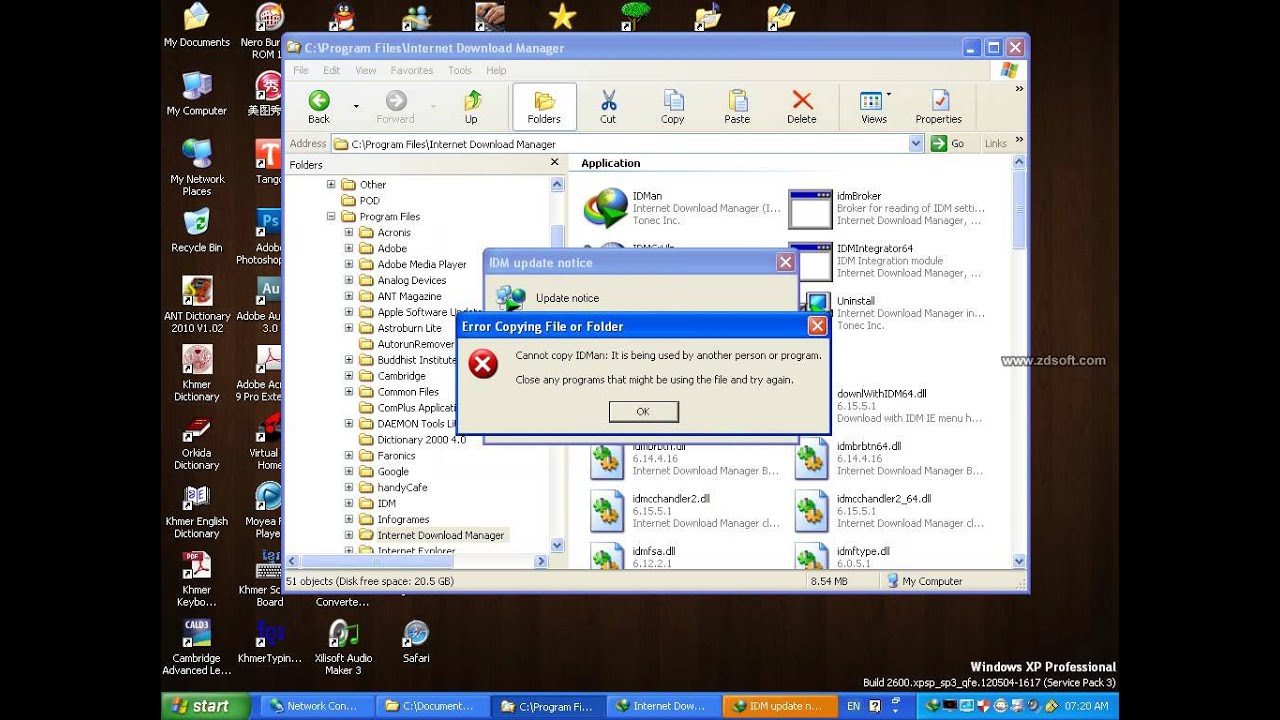
Task: Open My Documents desktop icon
Action: (x=197, y=25)
